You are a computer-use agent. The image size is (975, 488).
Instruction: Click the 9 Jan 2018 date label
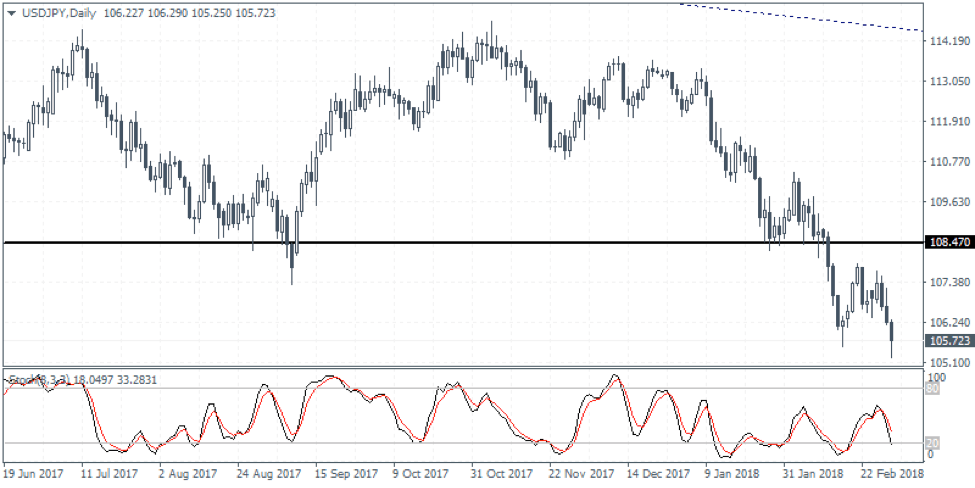point(733,471)
